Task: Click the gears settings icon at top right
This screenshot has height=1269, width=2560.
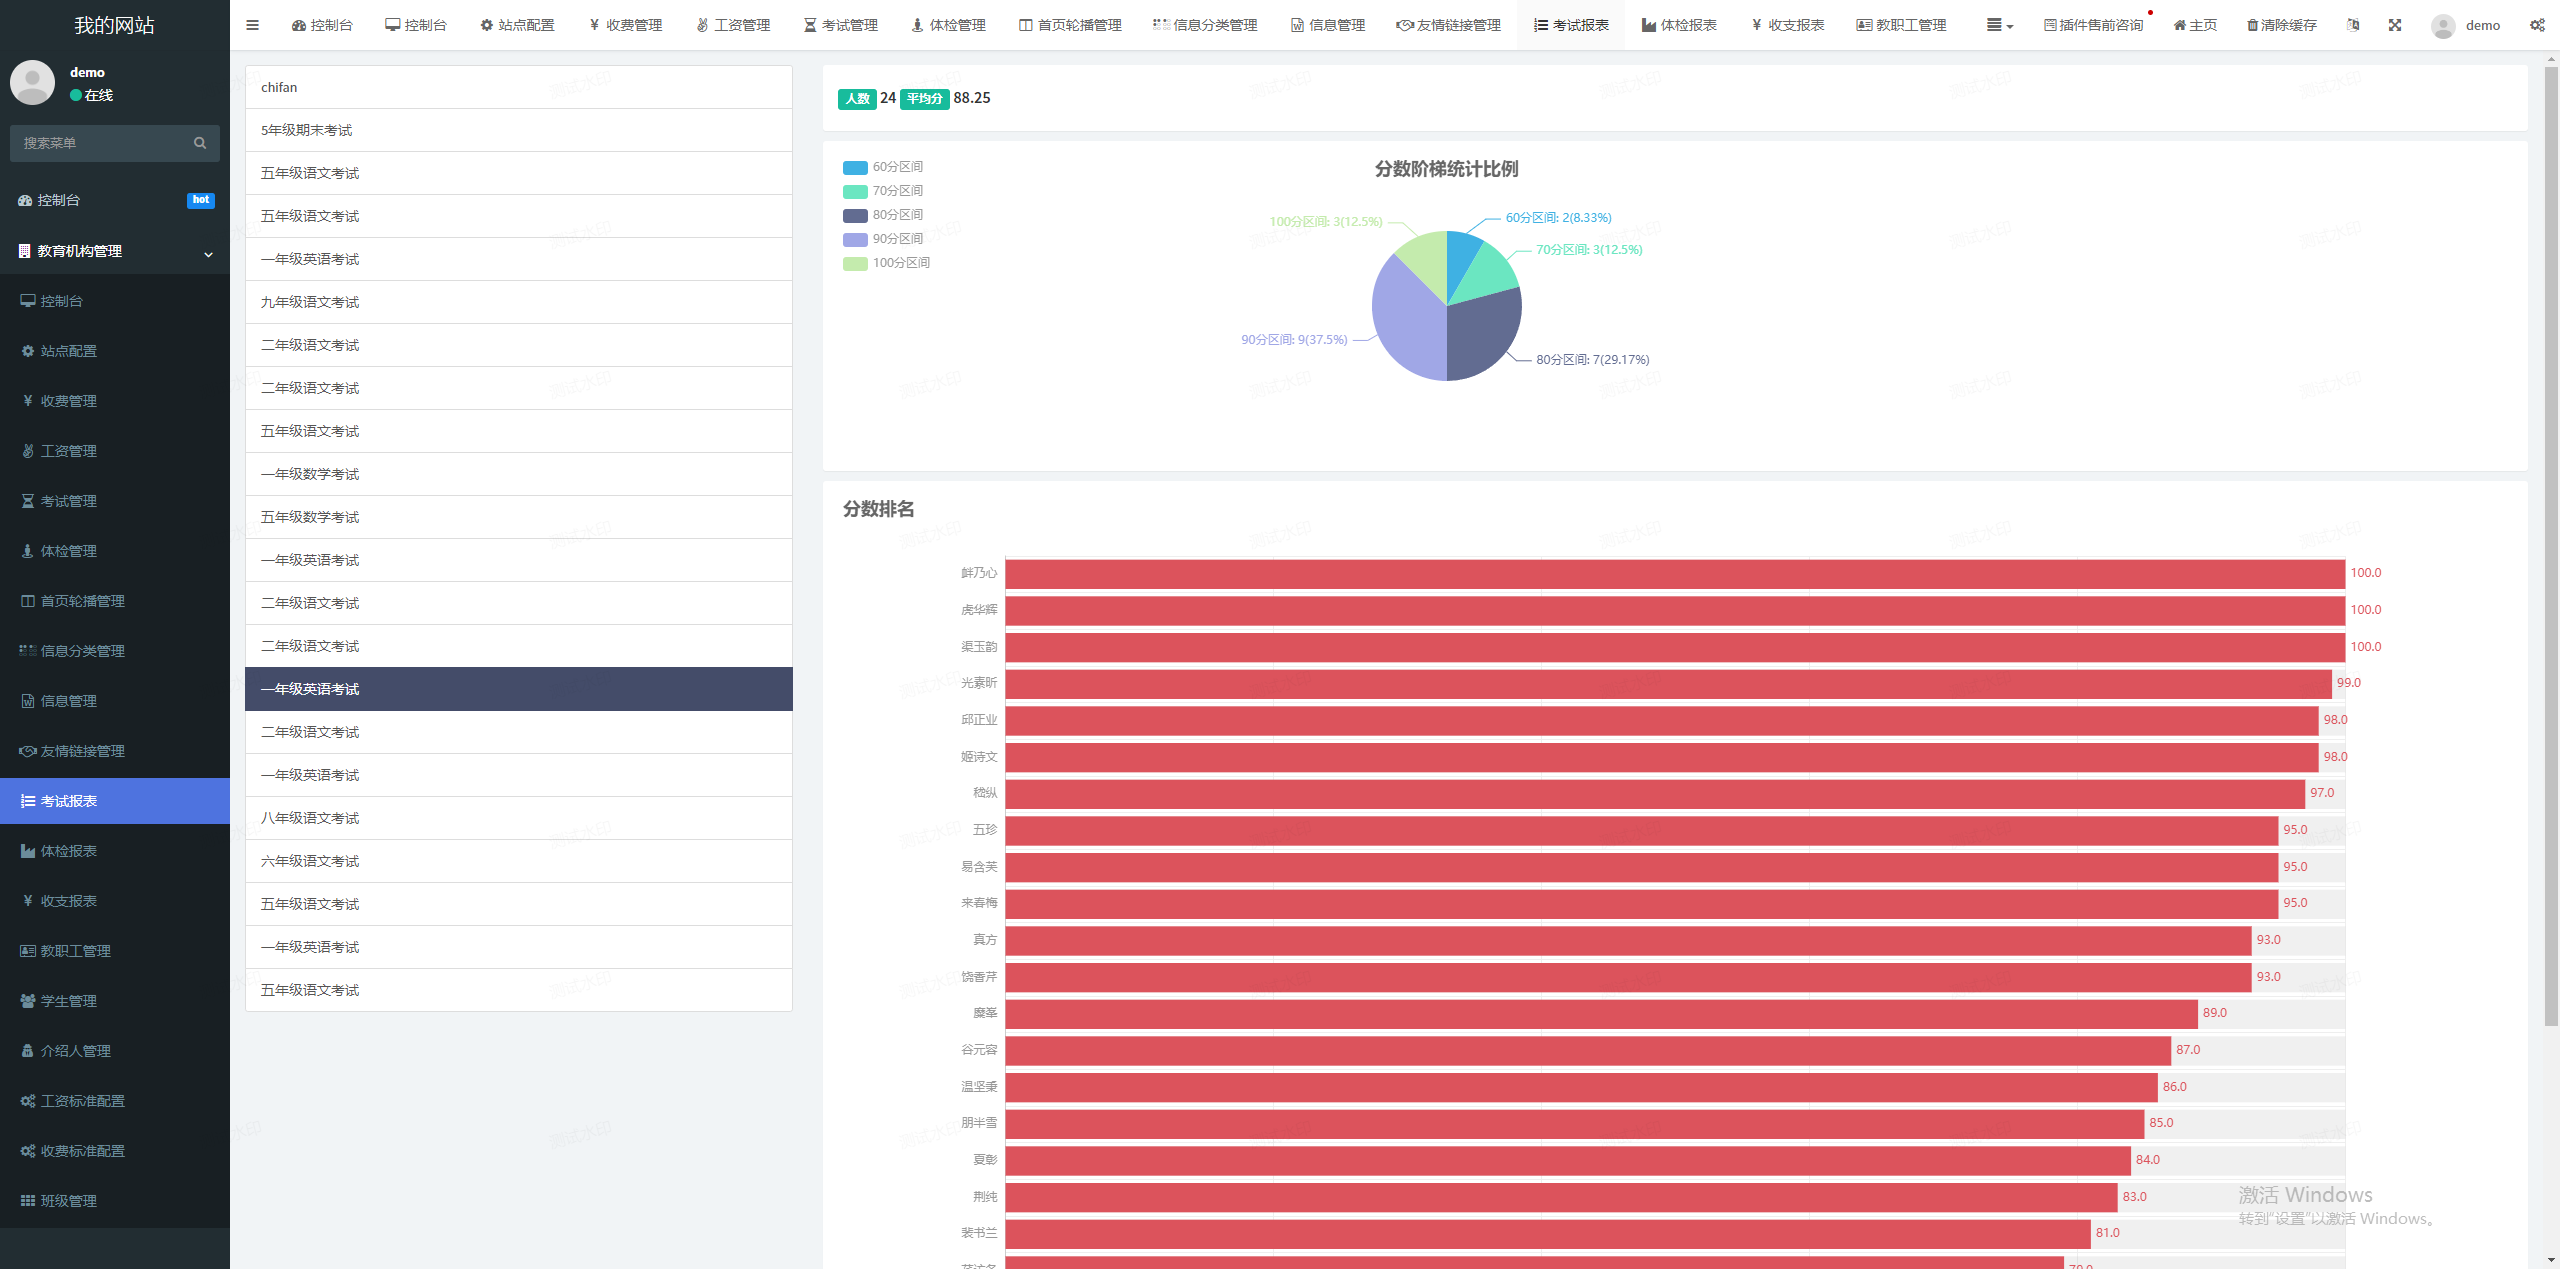Action: (x=2537, y=25)
